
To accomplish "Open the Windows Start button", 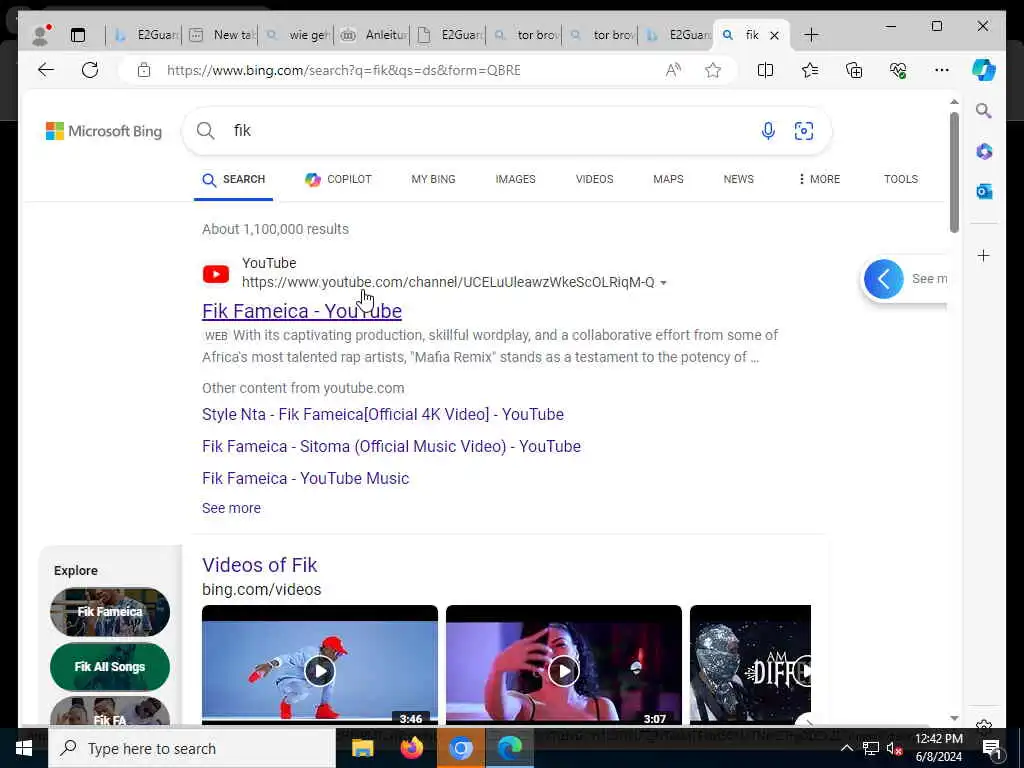I will pos(24,748).
